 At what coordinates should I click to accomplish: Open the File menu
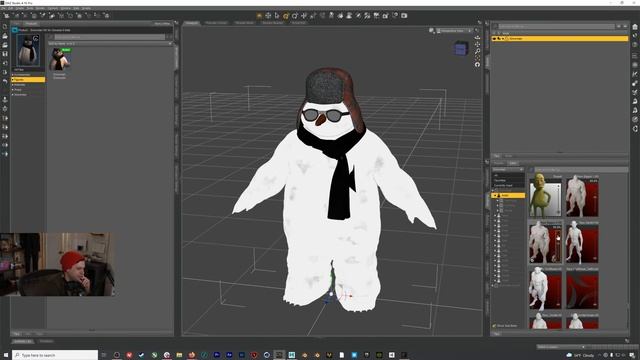point(2,8)
